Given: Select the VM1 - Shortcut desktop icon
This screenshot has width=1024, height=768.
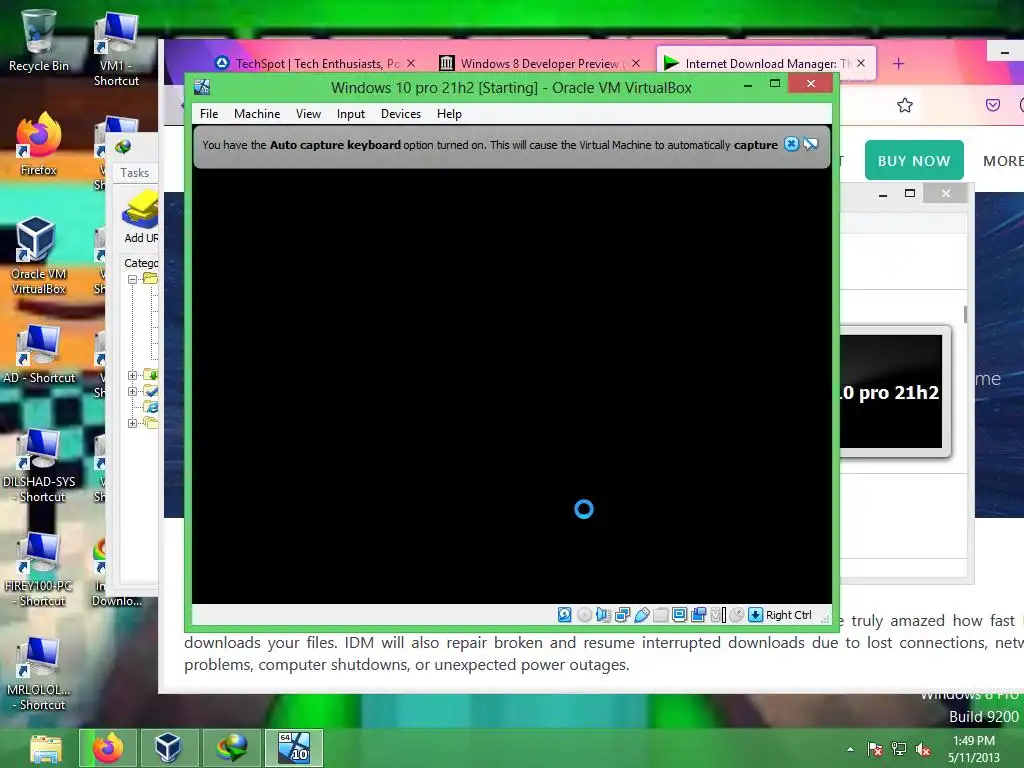Looking at the screenshot, I should pyautogui.click(x=116, y=49).
